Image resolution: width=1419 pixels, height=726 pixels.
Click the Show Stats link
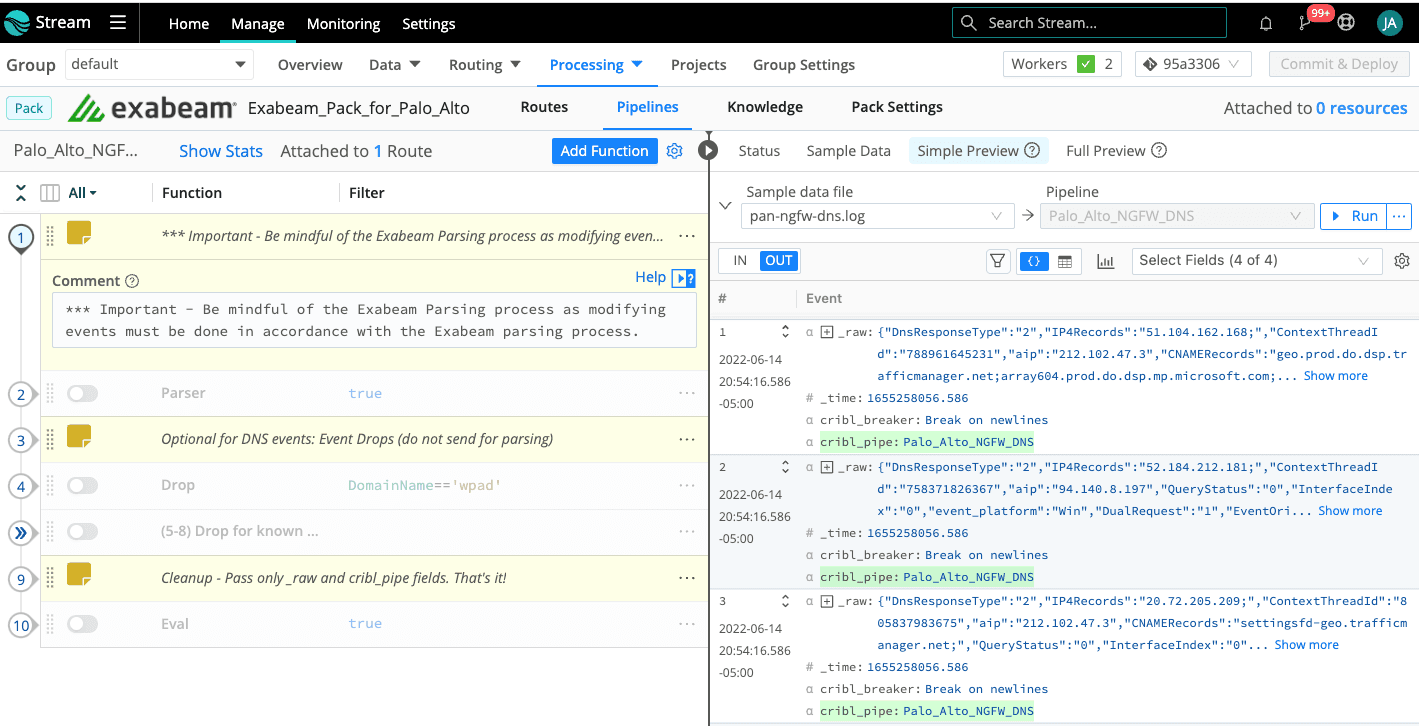pyautogui.click(x=220, y=151)
